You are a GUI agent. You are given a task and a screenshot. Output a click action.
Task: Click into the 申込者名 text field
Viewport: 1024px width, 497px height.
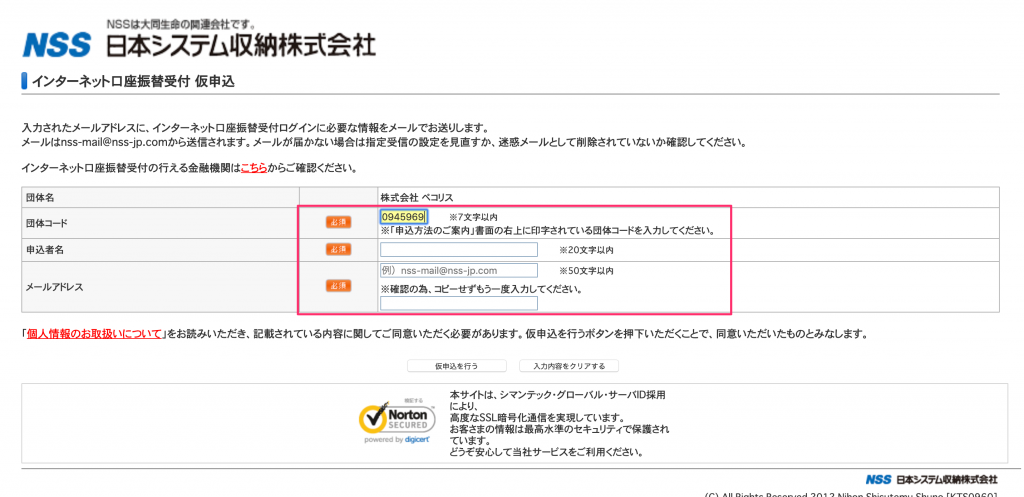pos(458,249)
